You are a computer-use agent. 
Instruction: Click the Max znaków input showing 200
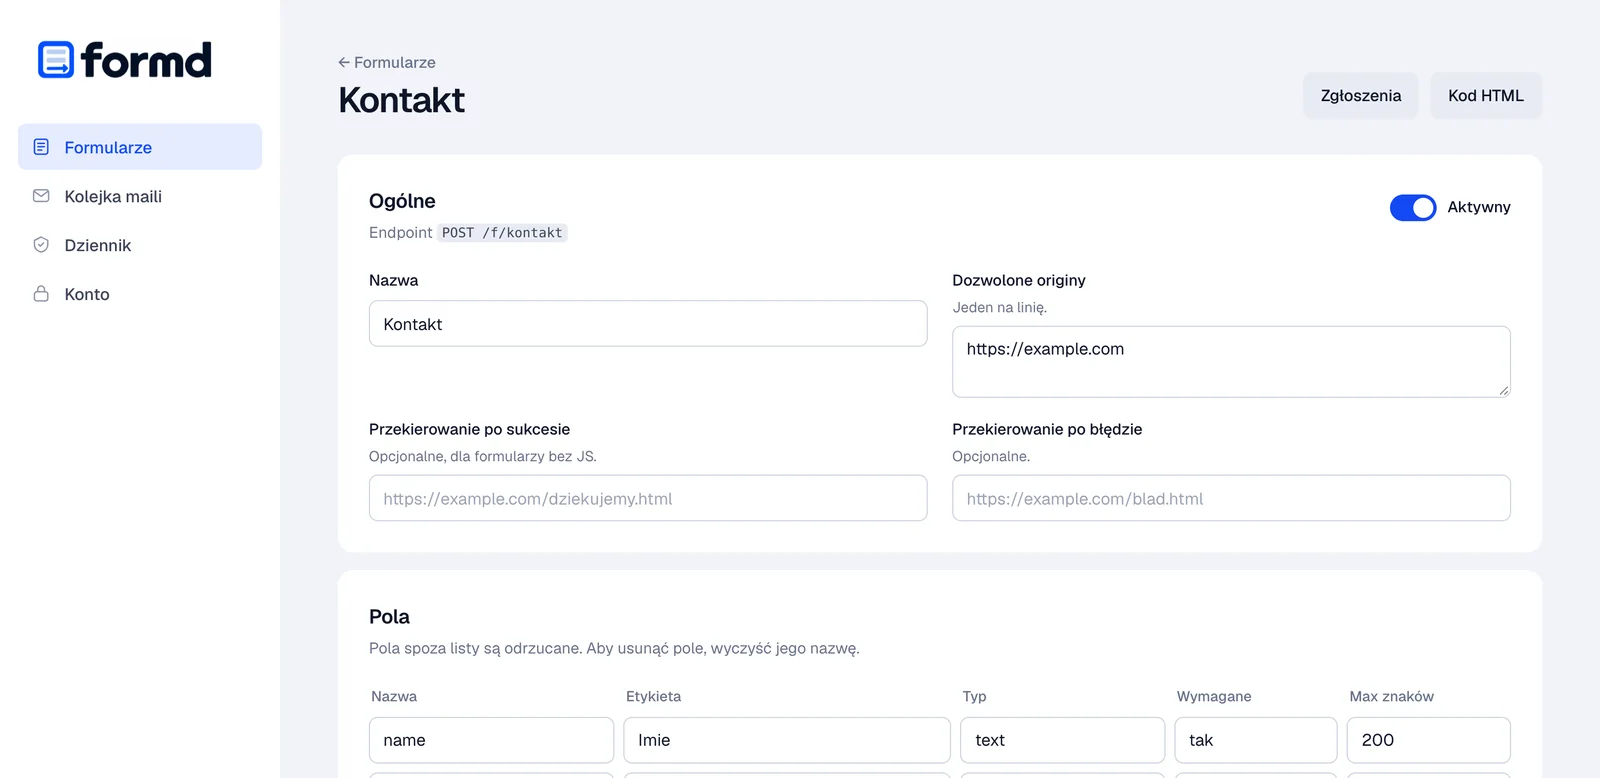point(1429,740)
